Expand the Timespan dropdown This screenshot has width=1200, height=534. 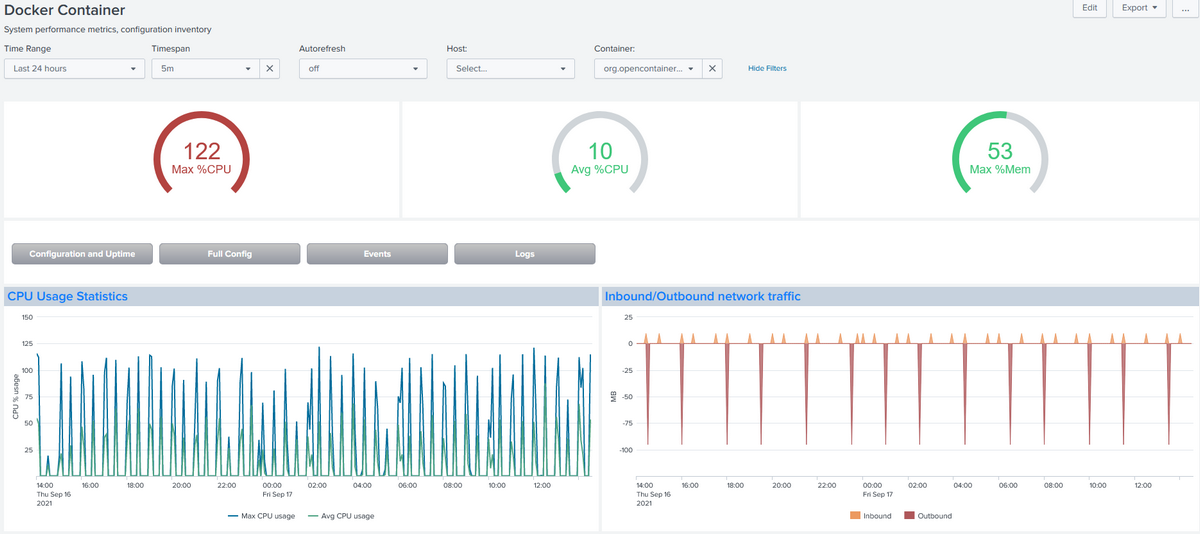206,69
